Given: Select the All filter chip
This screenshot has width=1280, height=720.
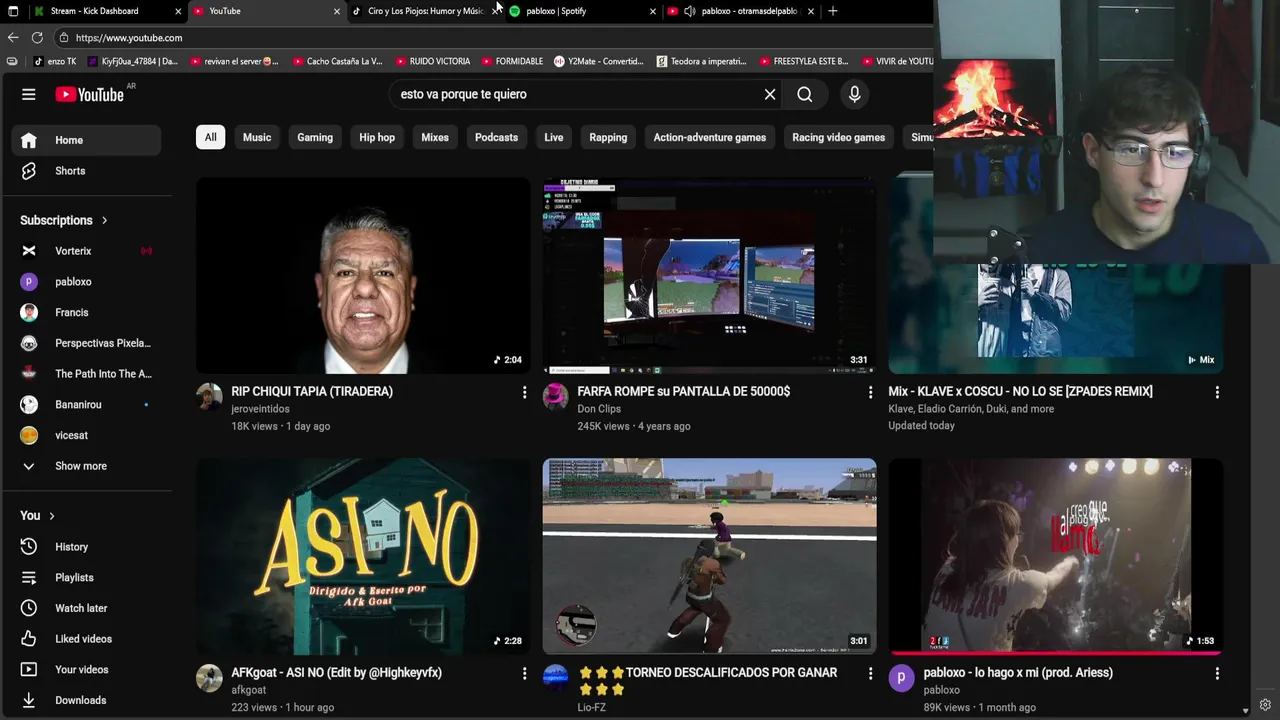Looking at the screenshot, I should click(210, 137).
